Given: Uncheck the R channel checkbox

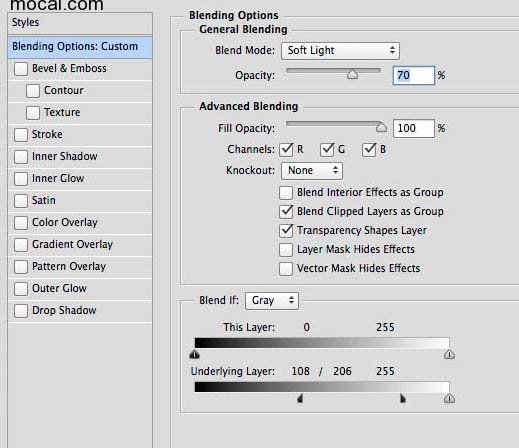Looking at the screenshot, I should click(x=286, y=150).
